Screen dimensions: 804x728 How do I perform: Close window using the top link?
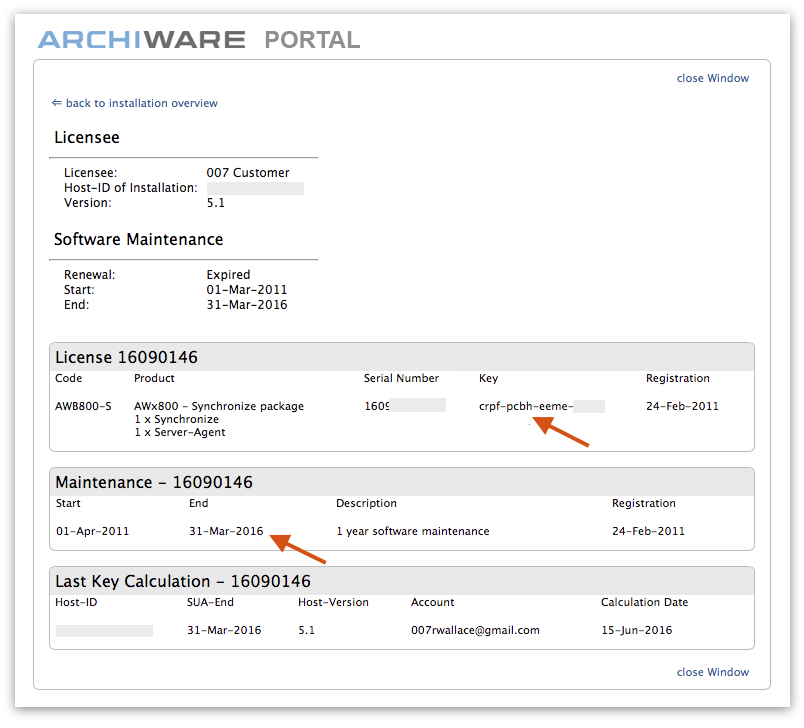click(712, 78)
